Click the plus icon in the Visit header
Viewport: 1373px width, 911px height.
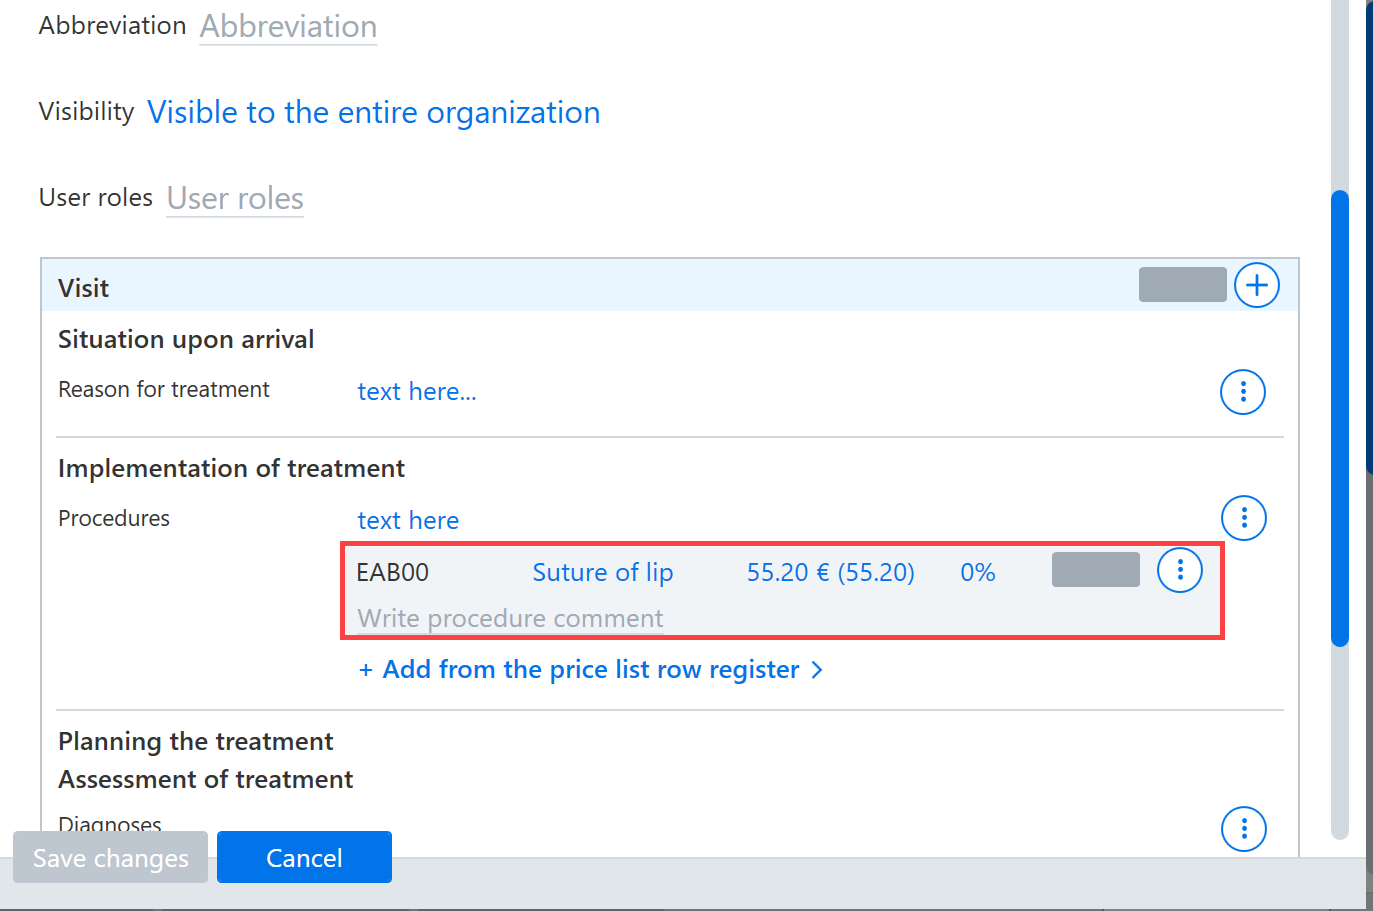(x=1257, y=286)
